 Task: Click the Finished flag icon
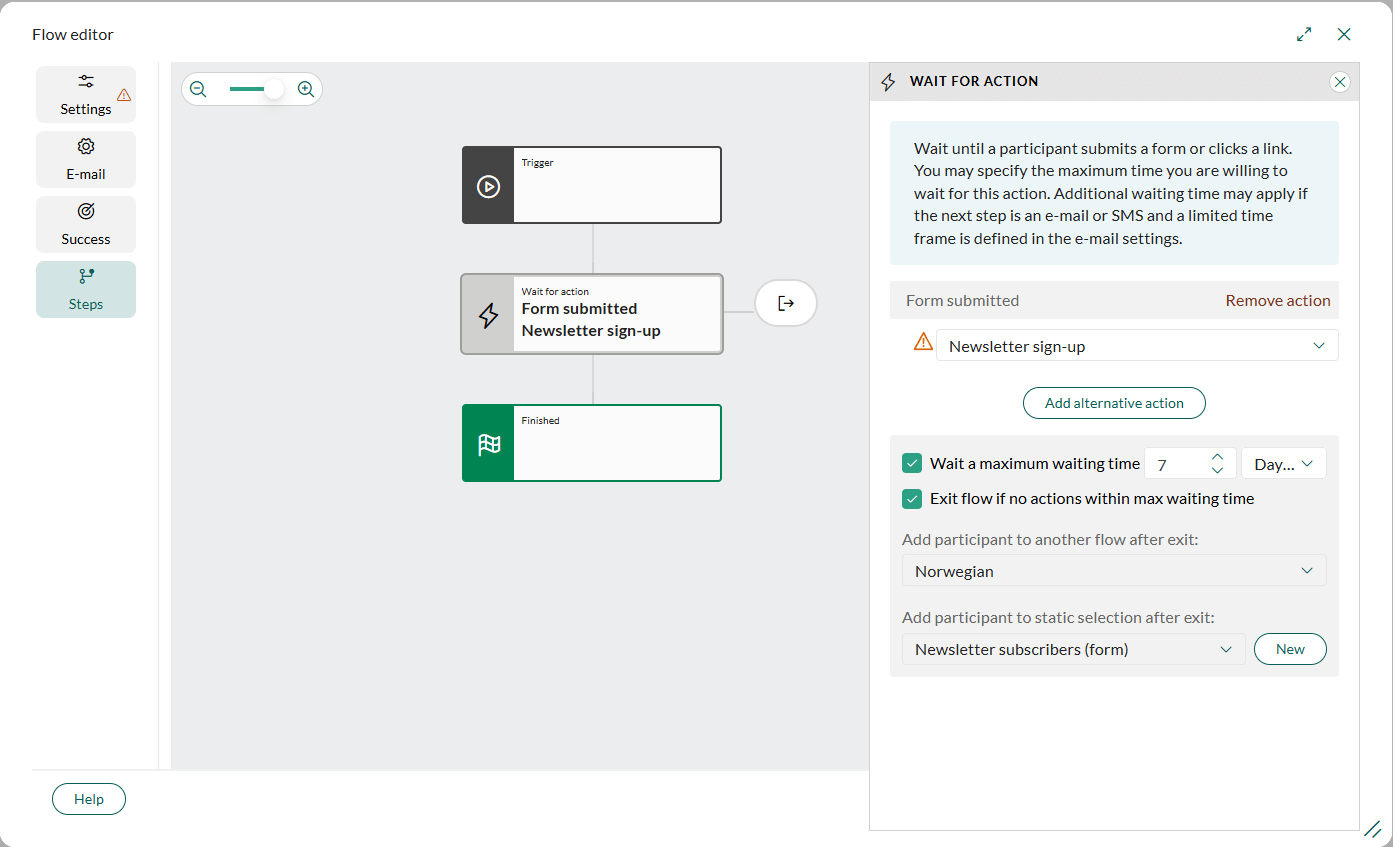(x=488, y=443)
